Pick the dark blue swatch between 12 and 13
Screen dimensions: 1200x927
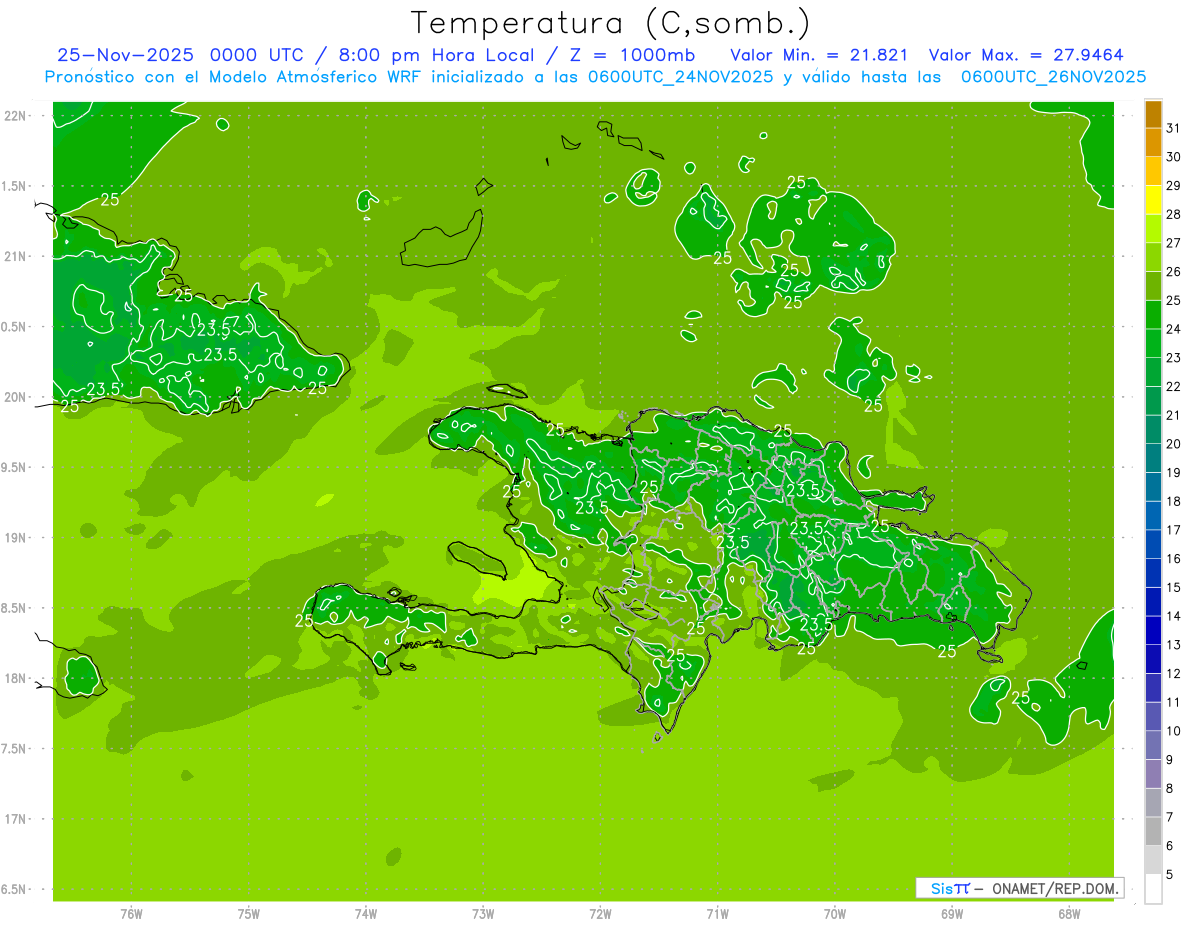[x=1153, y=660]
